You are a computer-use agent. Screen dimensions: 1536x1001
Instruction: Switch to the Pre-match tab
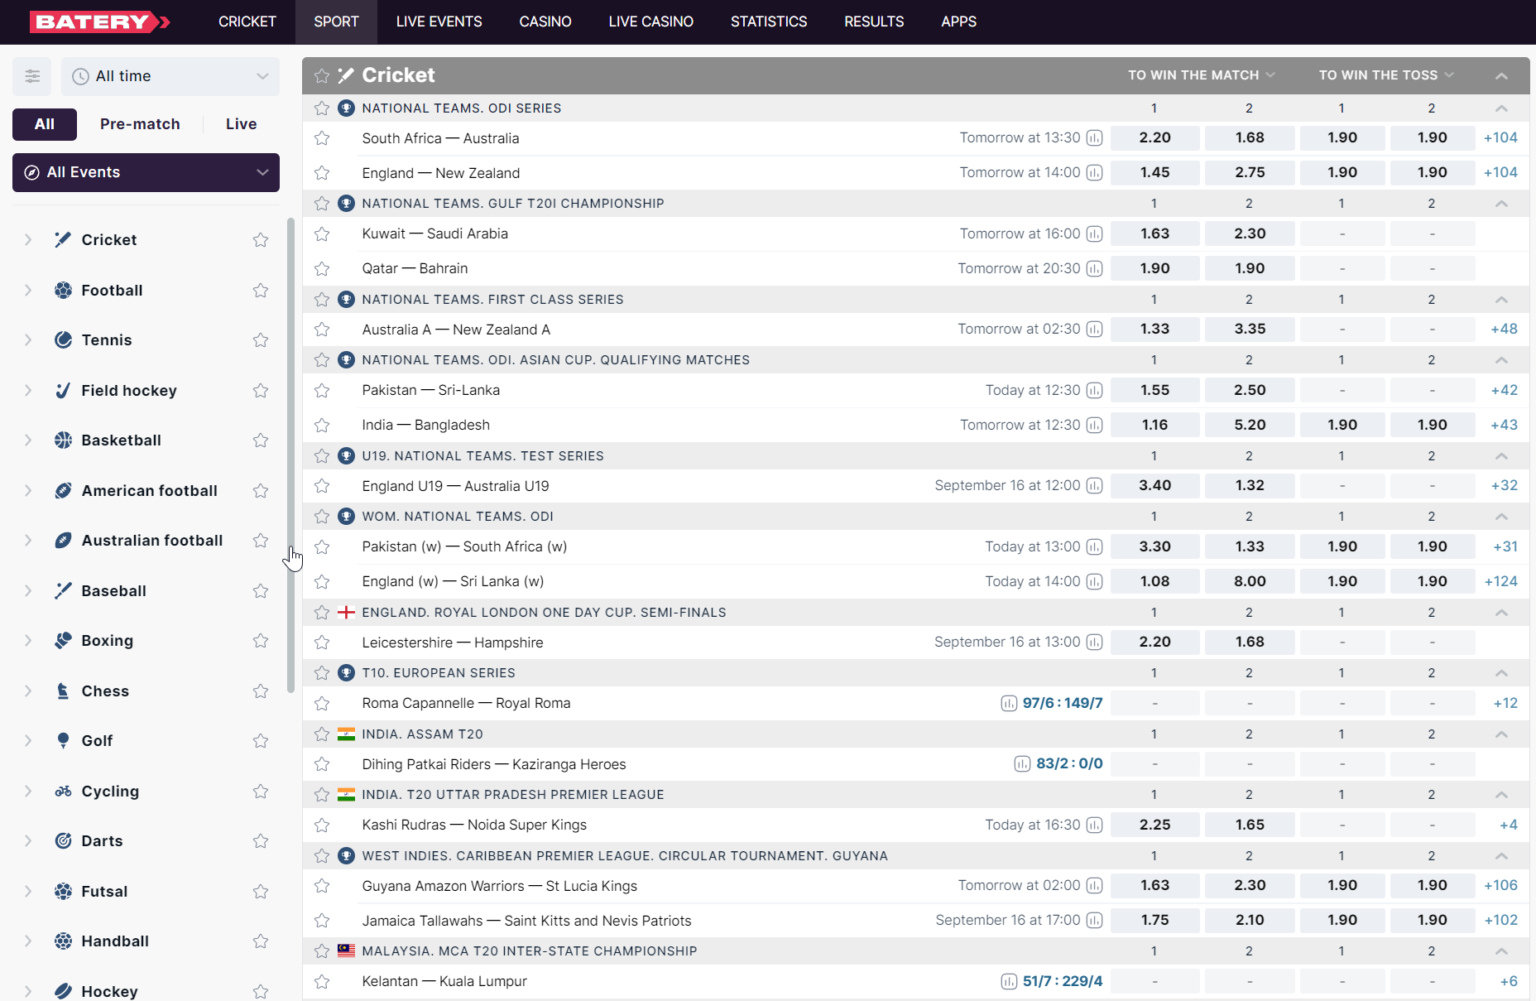[x=140, y=124]
